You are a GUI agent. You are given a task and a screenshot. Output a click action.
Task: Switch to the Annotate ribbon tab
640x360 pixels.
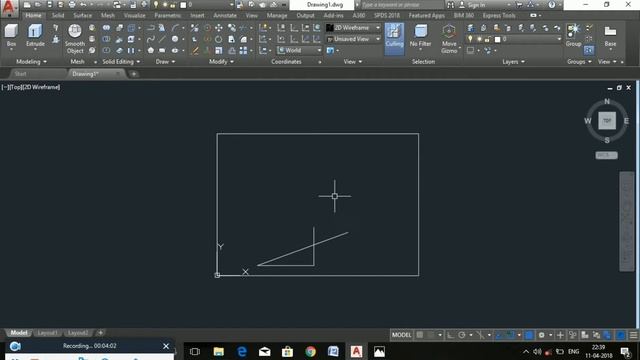tap(225, 16)
